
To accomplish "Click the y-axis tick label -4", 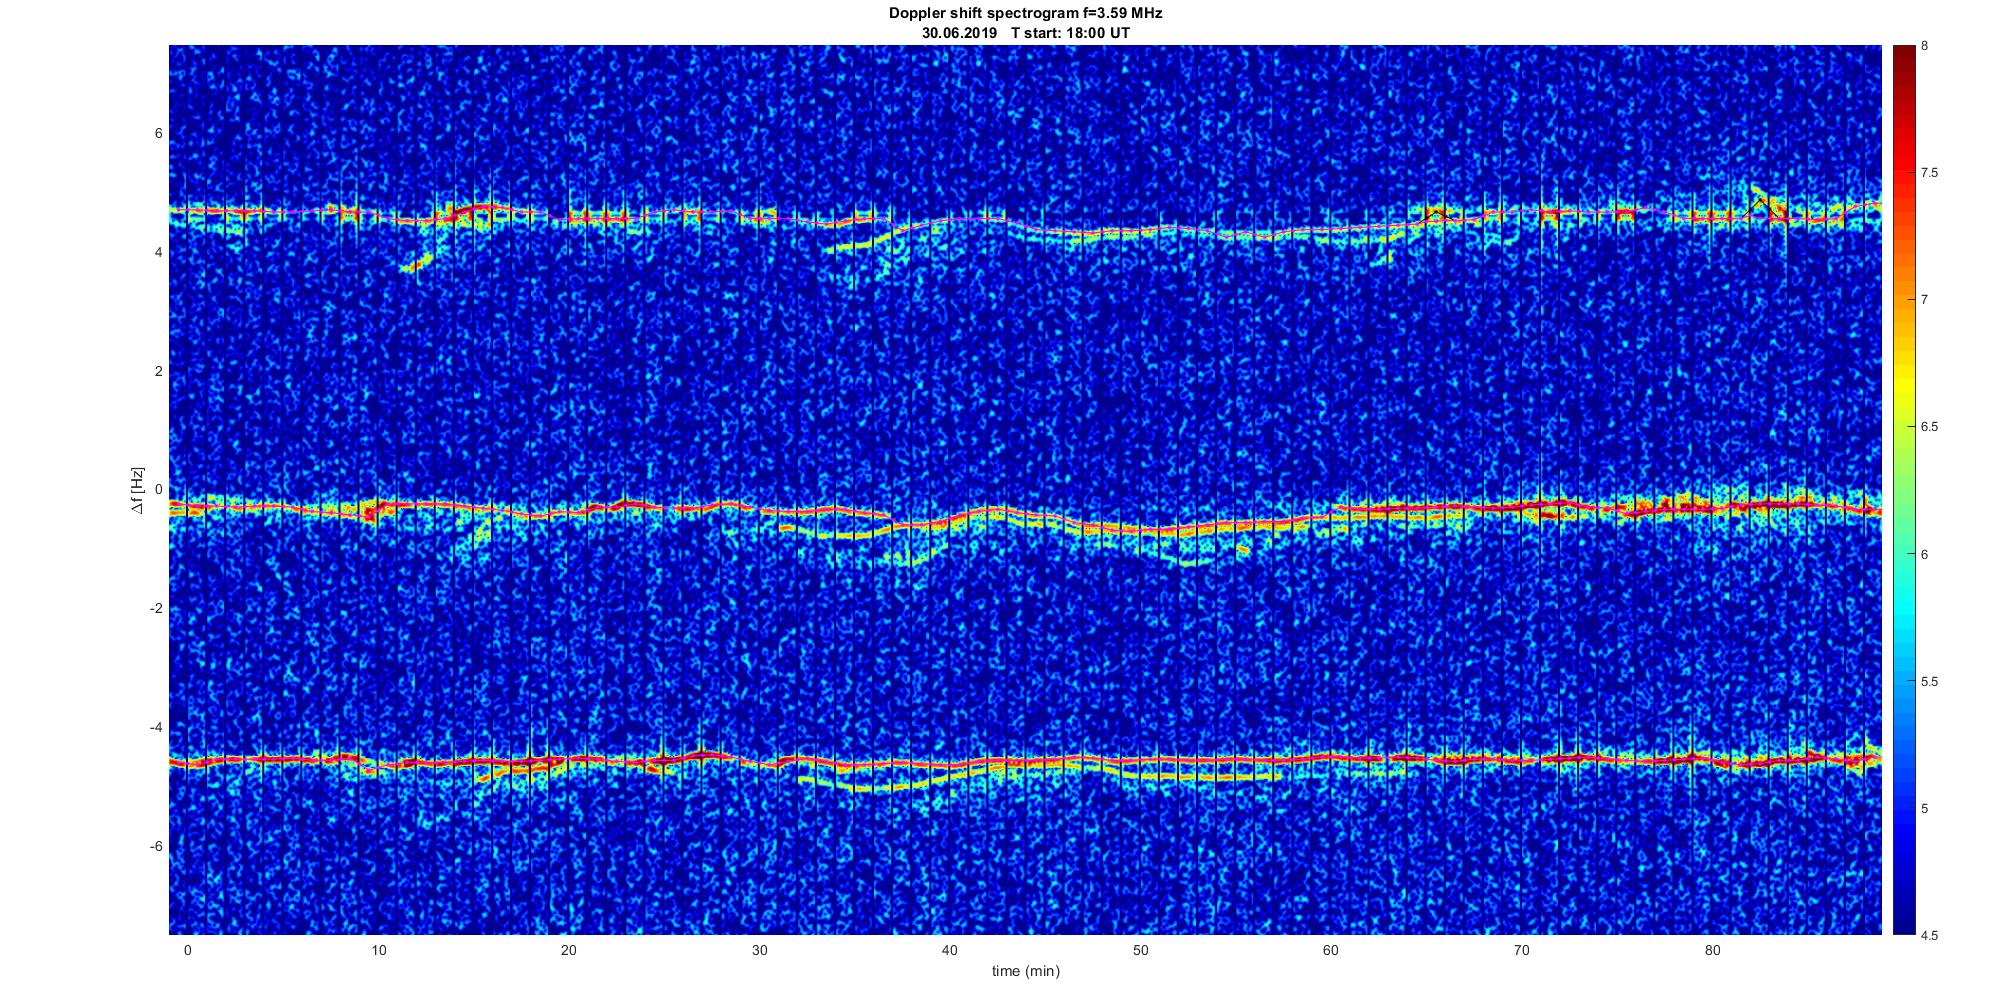I will 156,728.
